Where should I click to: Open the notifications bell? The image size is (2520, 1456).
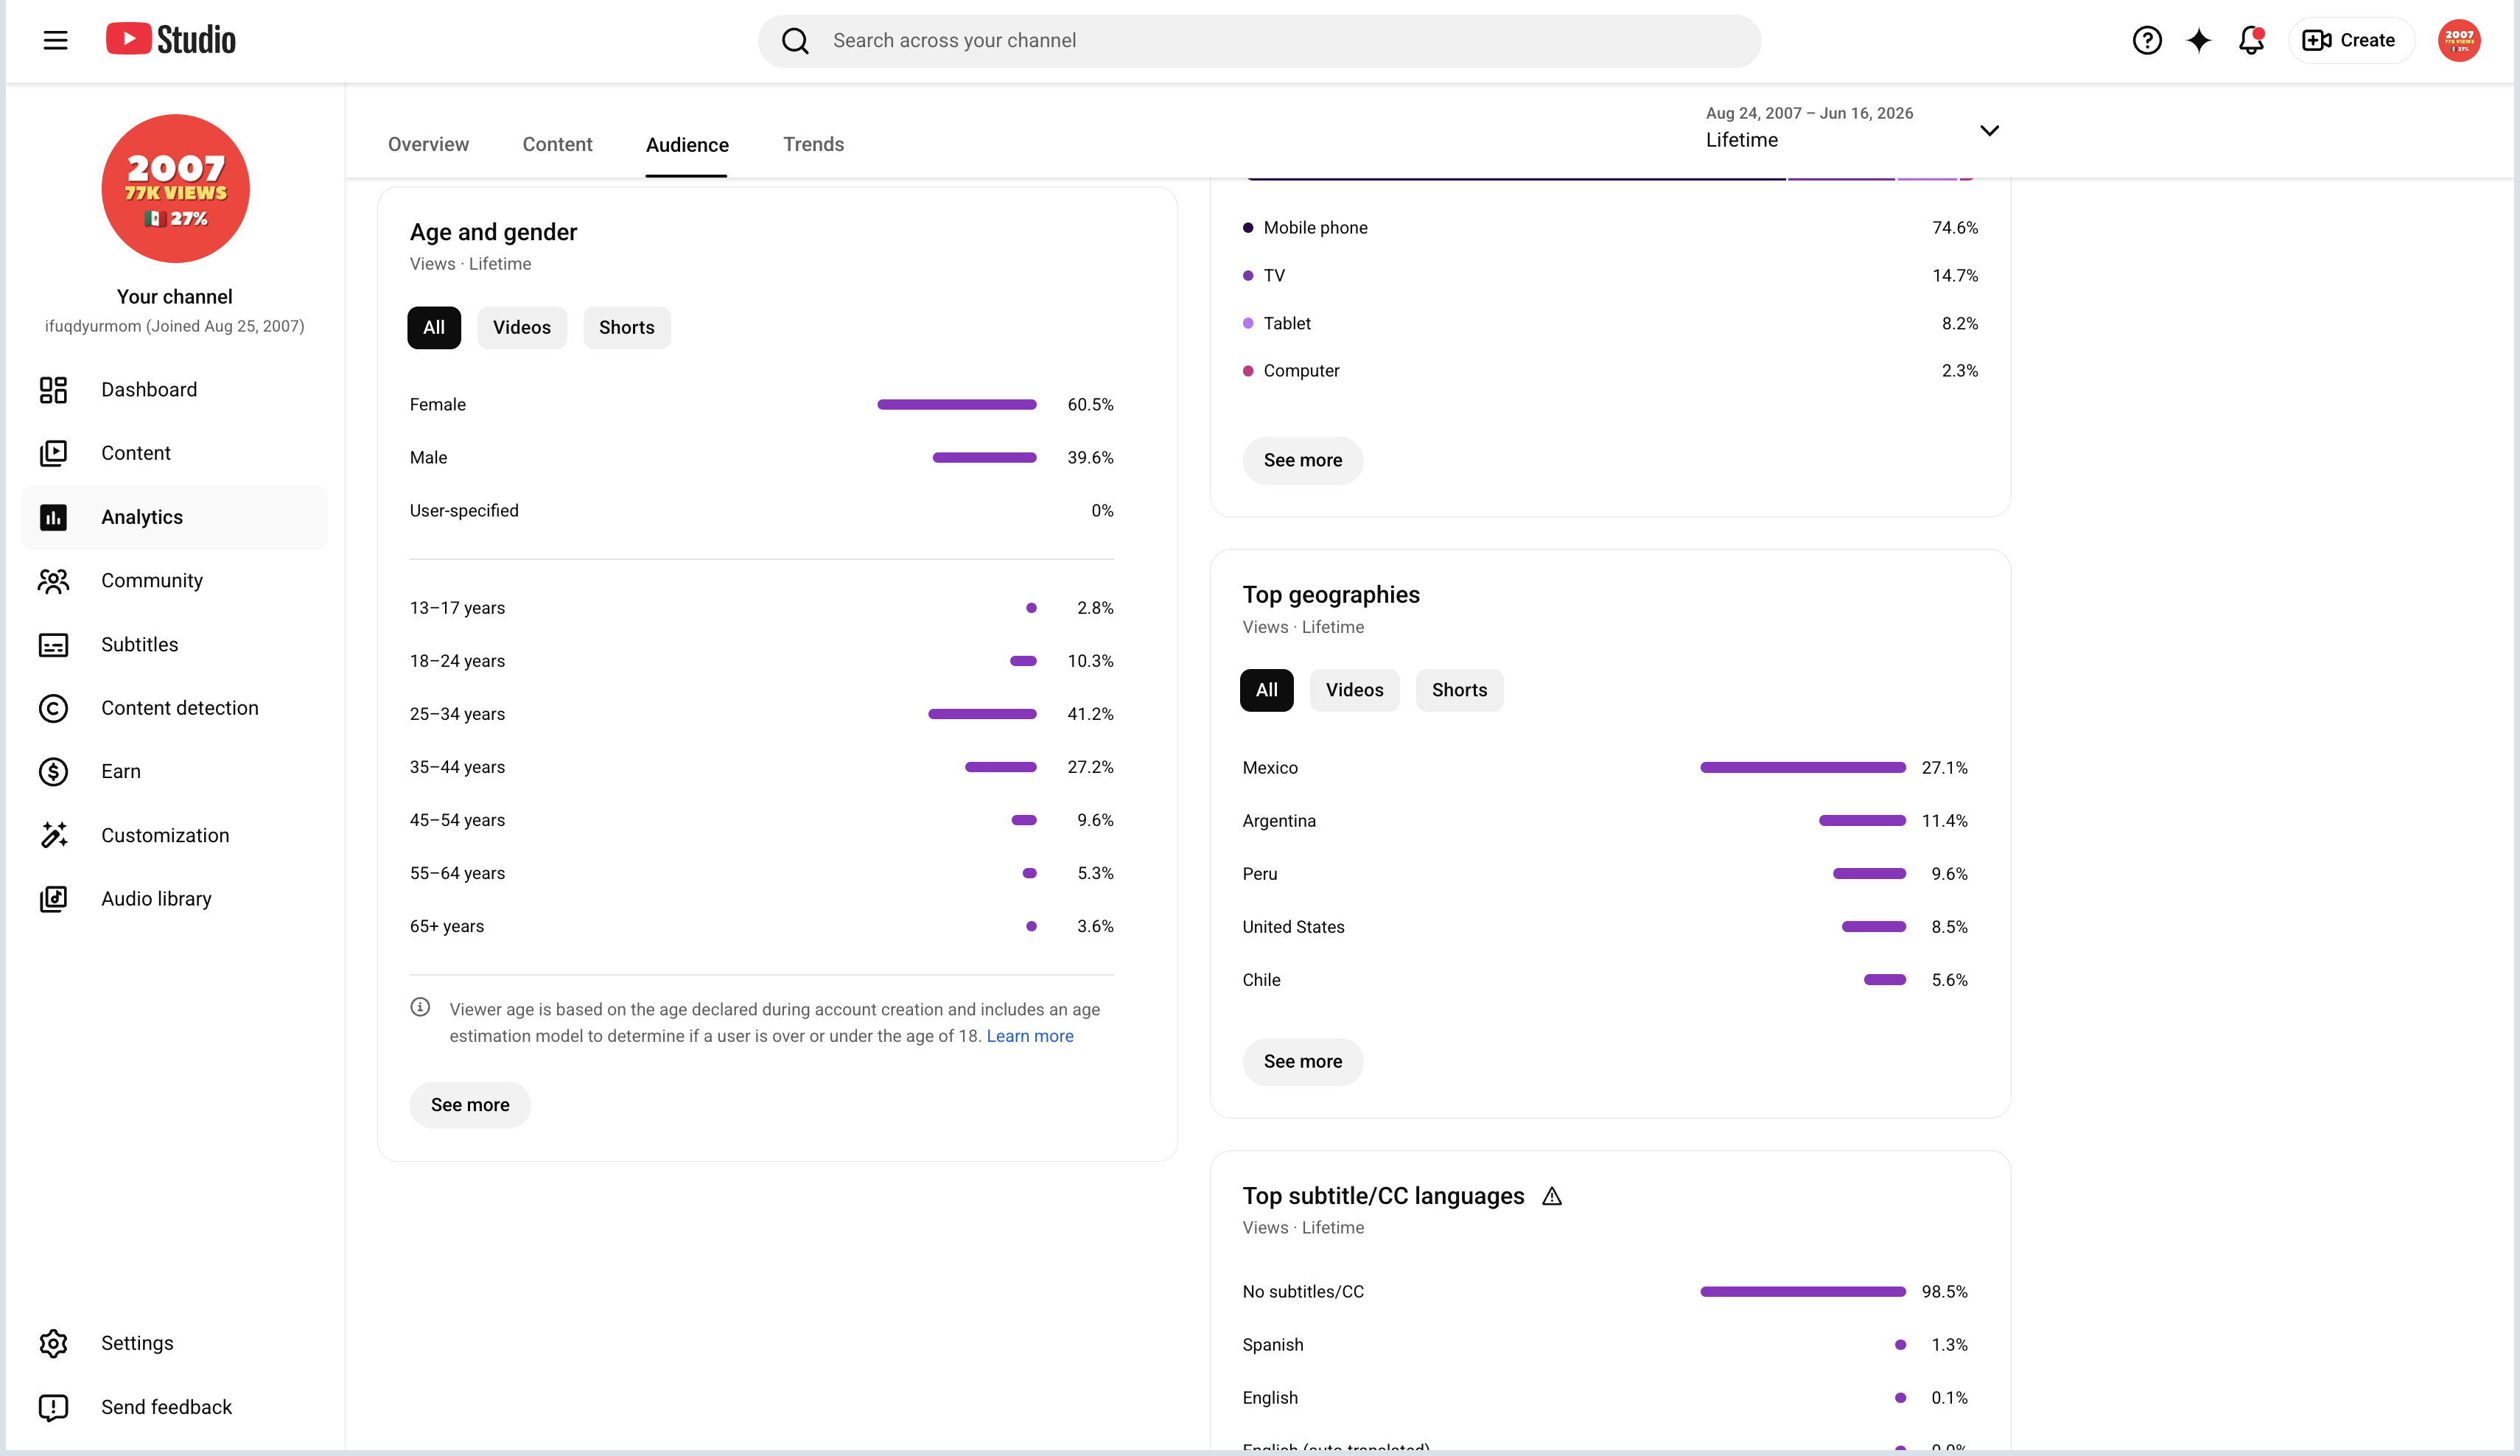coord(2251,41)
